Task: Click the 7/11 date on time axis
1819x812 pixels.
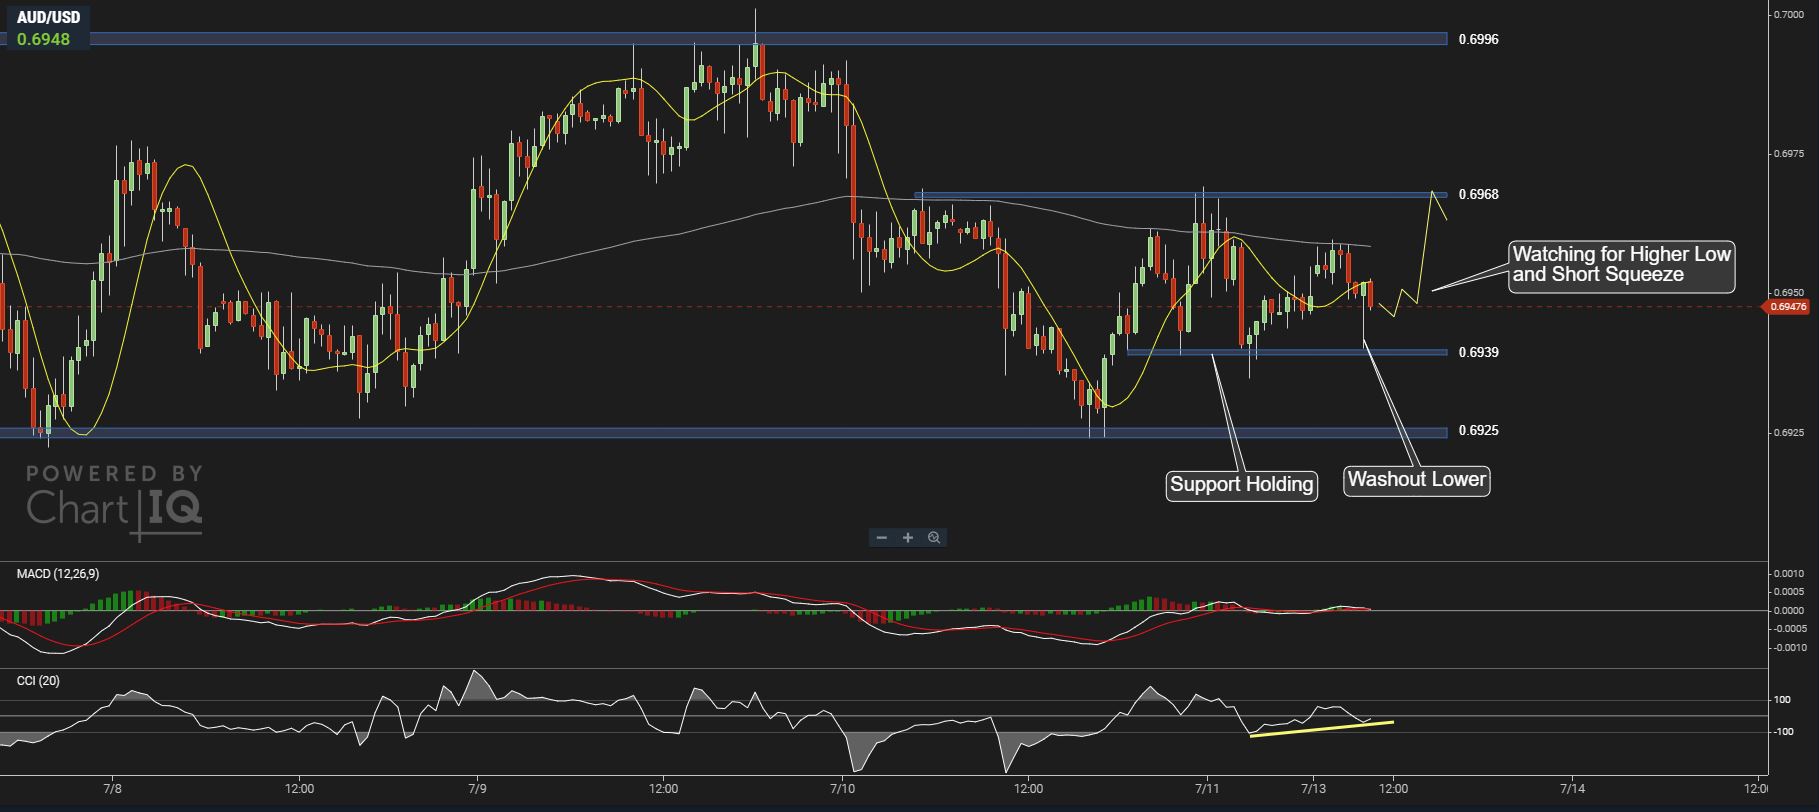Action: 1207,788
